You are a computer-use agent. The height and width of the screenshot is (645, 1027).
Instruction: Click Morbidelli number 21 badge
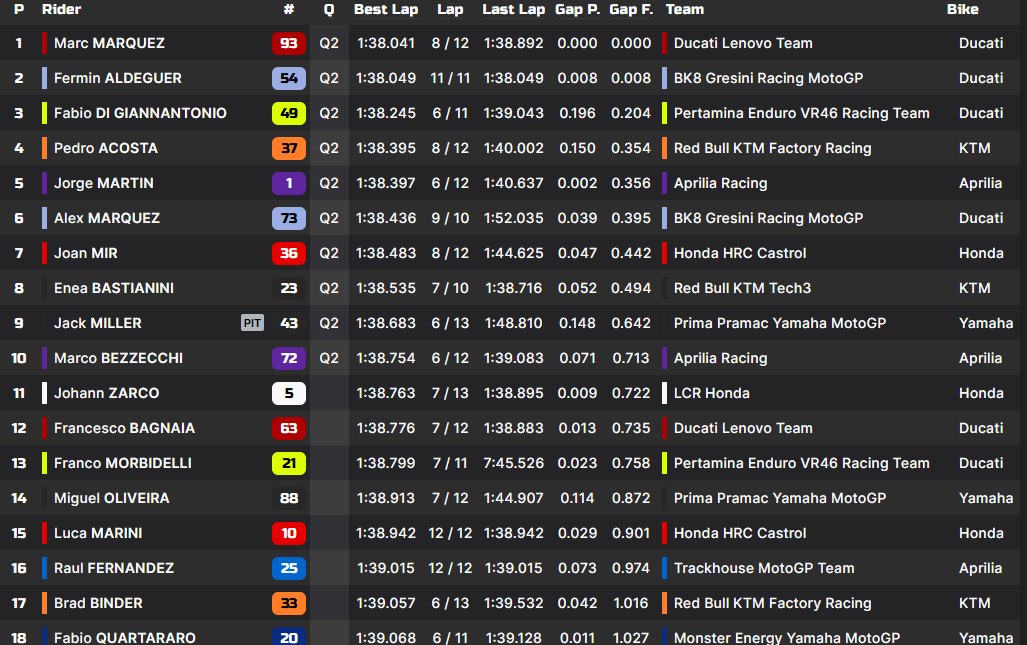pyautogui.click(x=289, y=464)
